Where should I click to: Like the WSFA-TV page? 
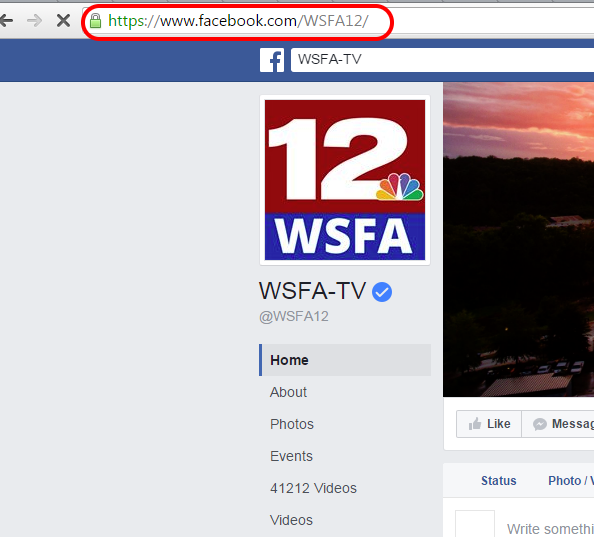(489, 424)
